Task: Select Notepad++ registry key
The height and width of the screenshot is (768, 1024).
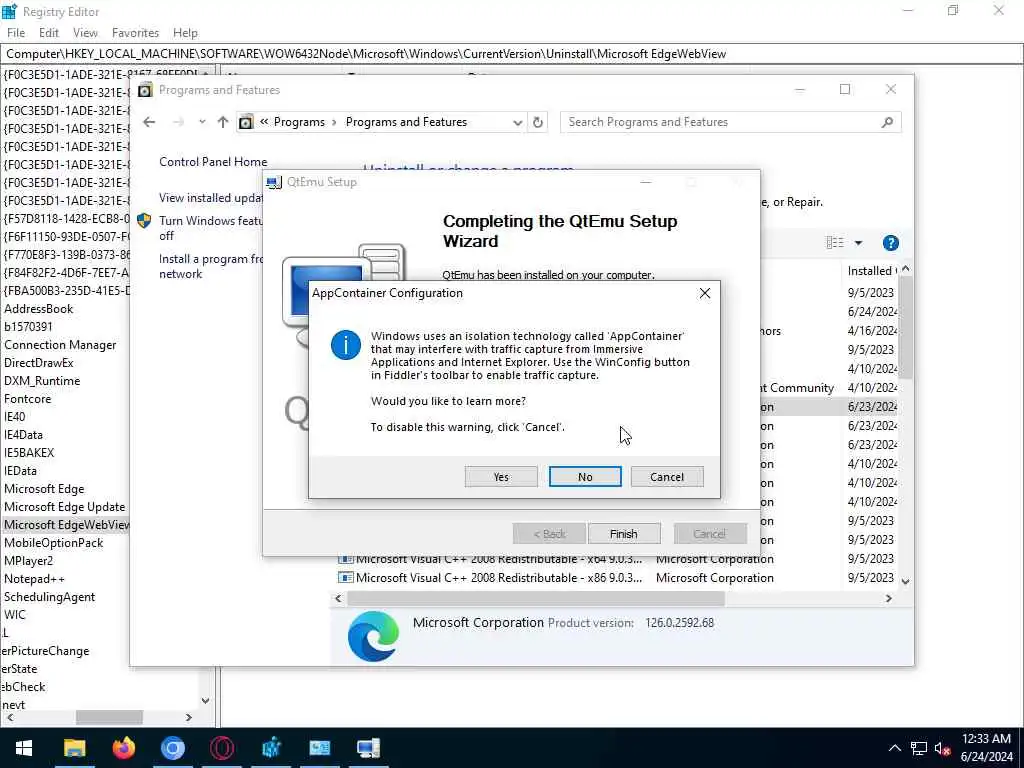Action: coord(34,579)
